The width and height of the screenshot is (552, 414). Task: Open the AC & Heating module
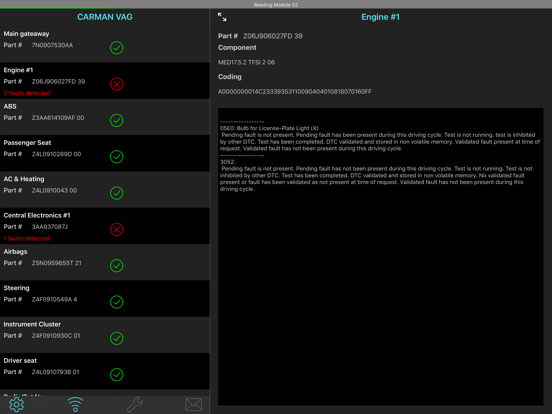coord(105,189)
